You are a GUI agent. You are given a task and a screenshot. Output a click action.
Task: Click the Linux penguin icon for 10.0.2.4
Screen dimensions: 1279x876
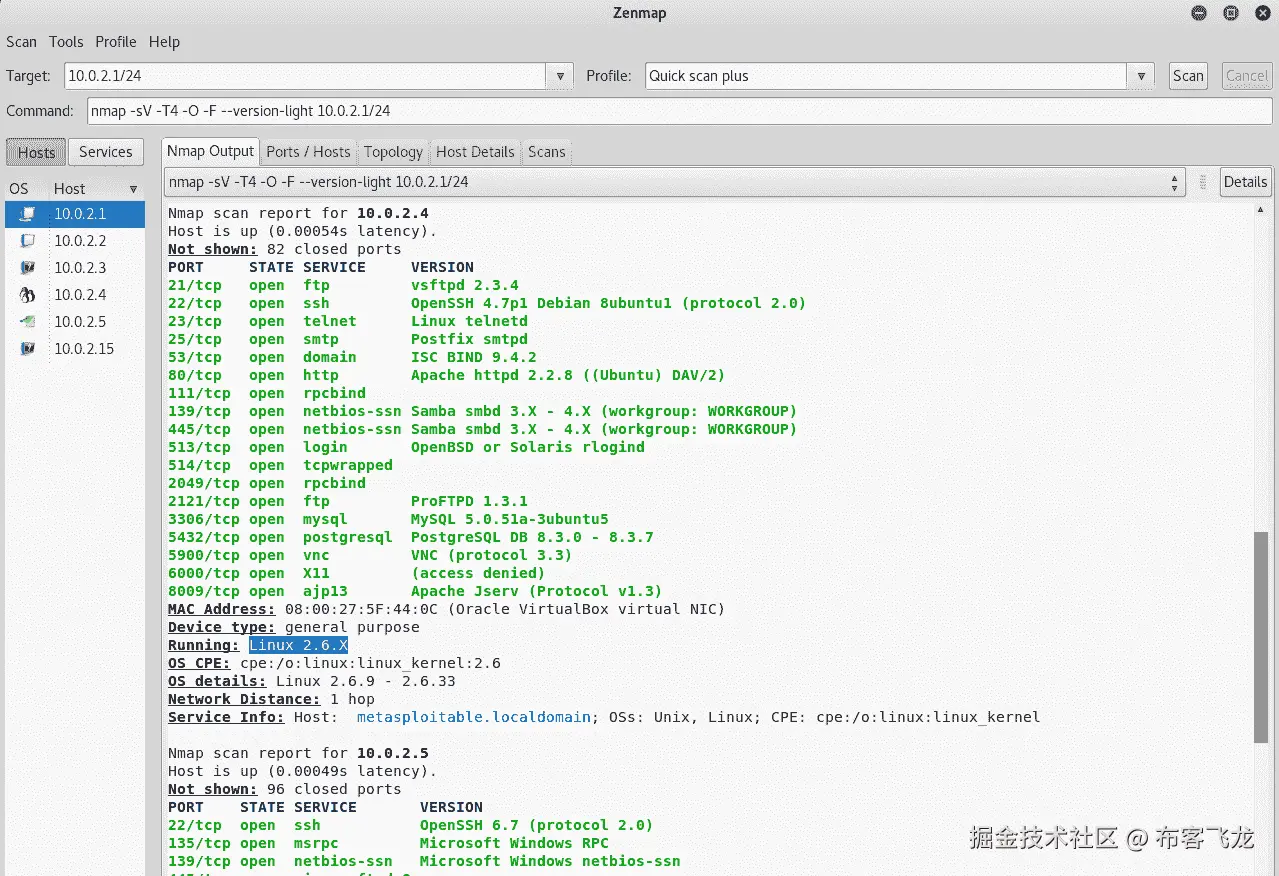pyautogui.click(x=28, y=295)
